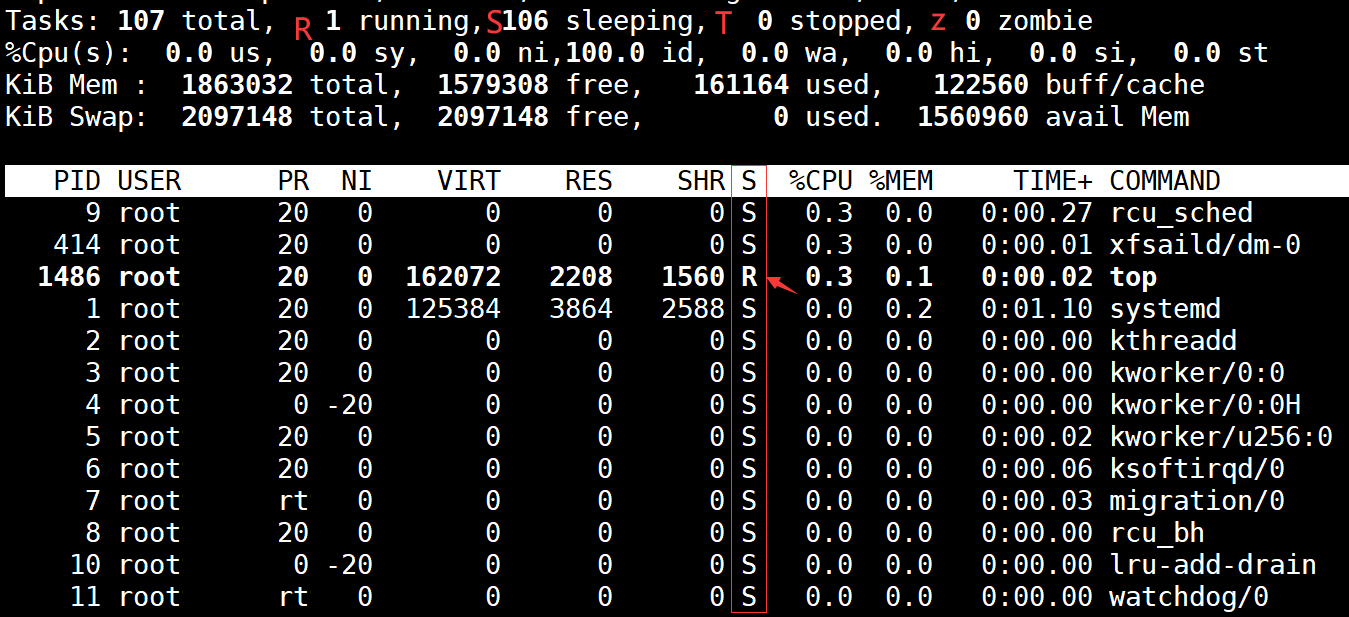Click the 106 sleeping count
Viewport: 1349px width, 617px height.
tap(525, 20)
